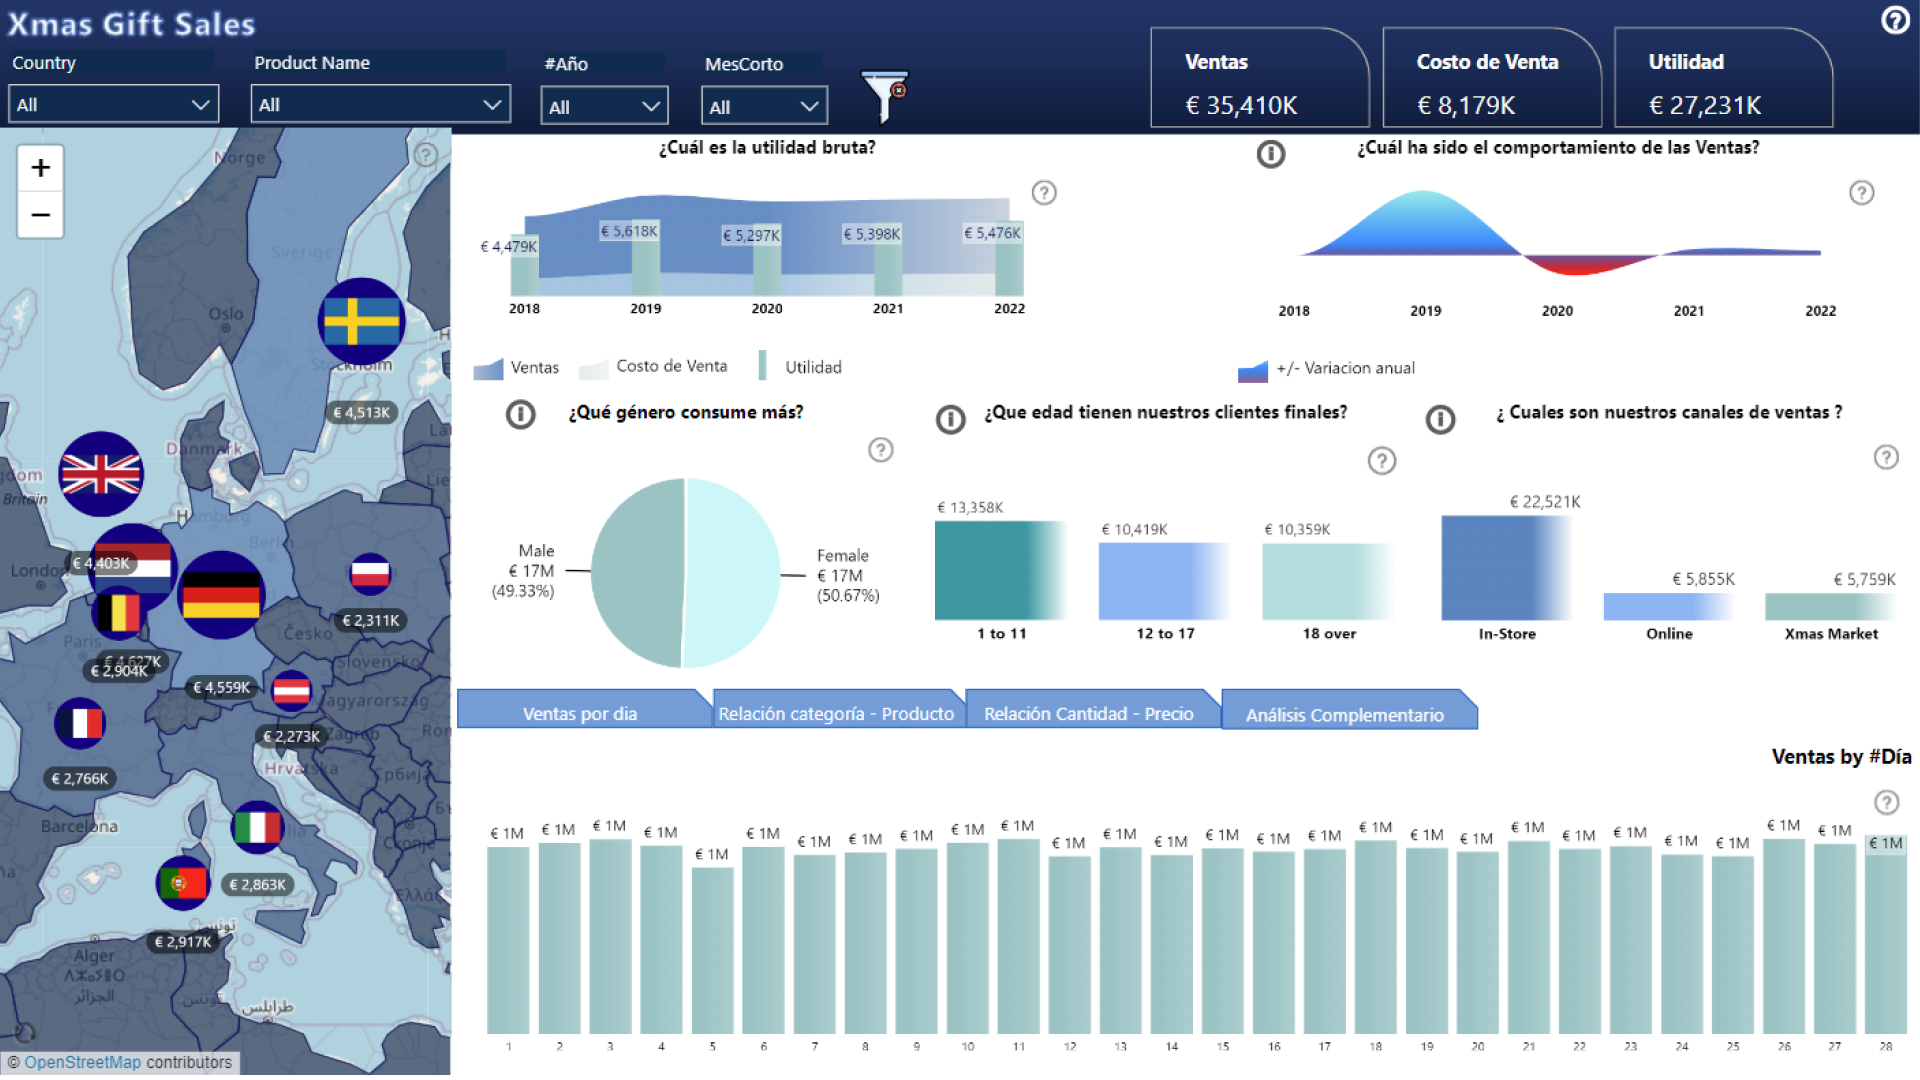1920x1080 pixels.
Task: Open the OpenStreetMap link
Action: tap(83, 1062)
